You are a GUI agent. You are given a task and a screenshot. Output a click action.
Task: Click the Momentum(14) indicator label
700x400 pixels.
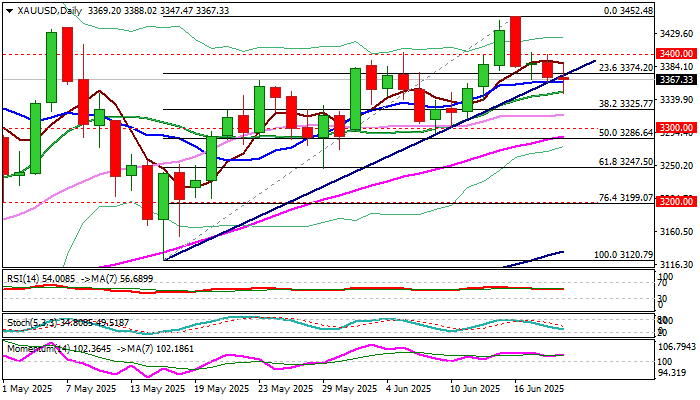(x=38, y=349)
